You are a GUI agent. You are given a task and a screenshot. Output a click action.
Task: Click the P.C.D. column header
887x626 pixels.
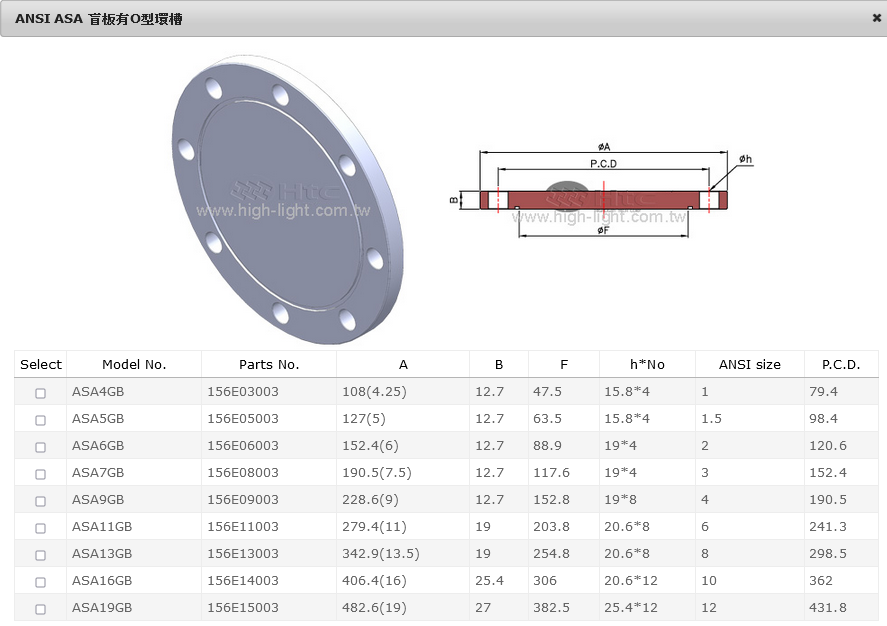pos(841,365)
